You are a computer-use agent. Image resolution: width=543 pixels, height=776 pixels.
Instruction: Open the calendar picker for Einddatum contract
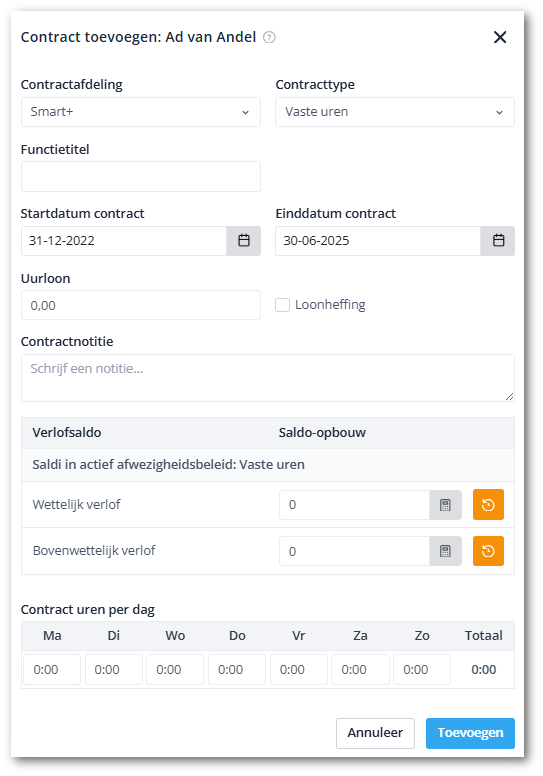click(x=498, y=241)
